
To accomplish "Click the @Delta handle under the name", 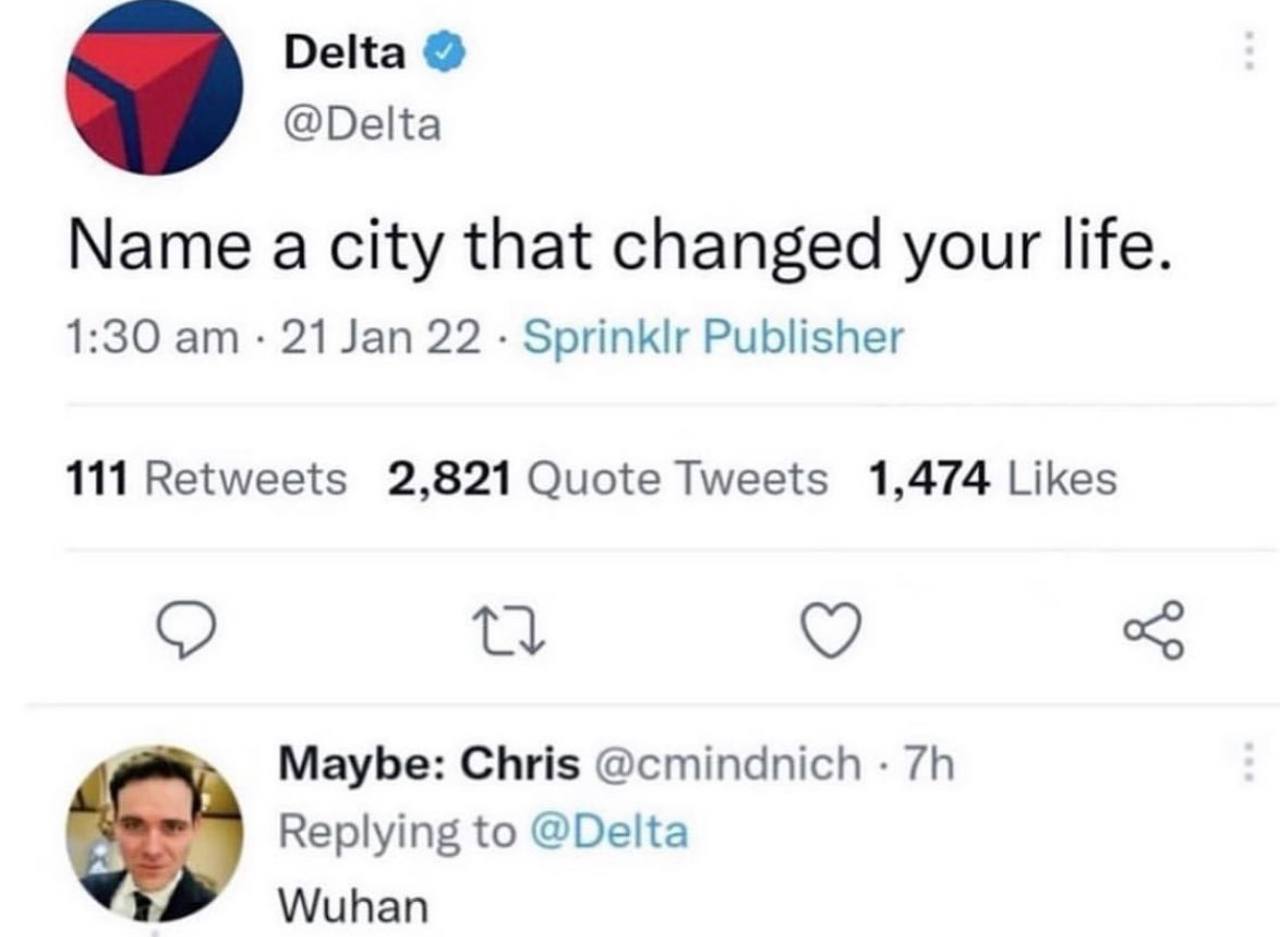I will coord(363,124).
